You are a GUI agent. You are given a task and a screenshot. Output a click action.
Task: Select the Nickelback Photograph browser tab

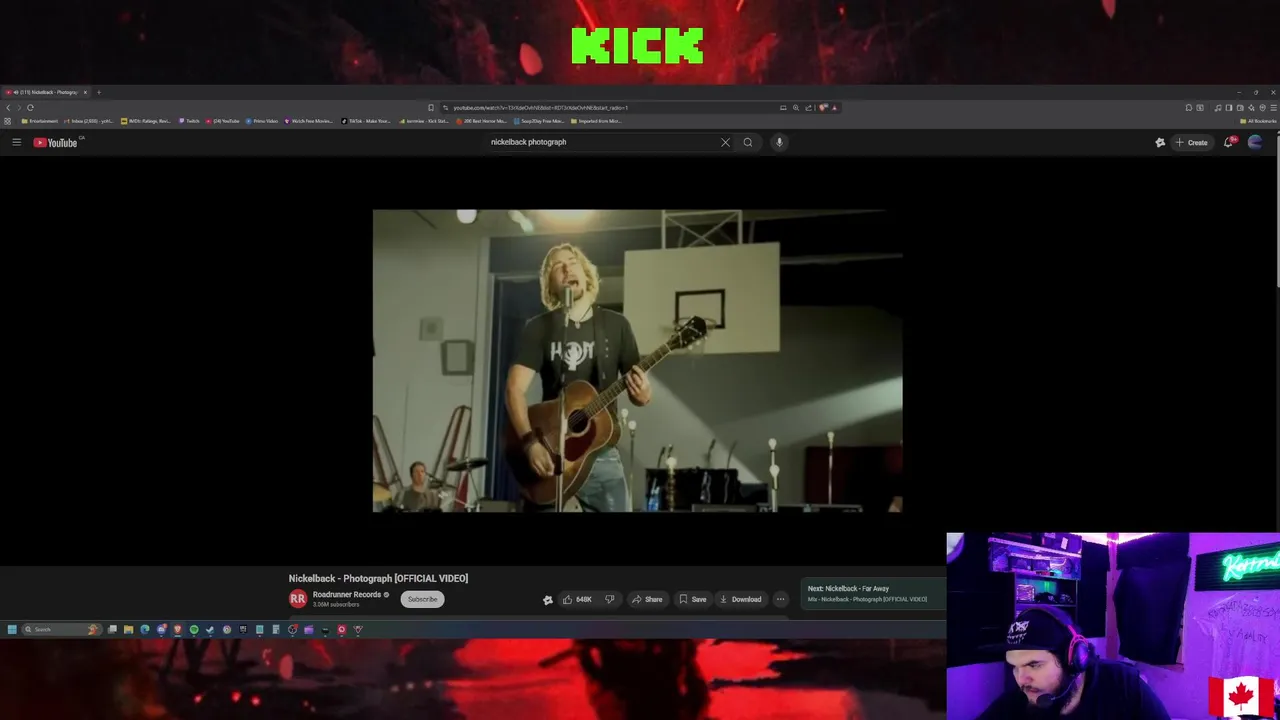(x=45, y=92)
